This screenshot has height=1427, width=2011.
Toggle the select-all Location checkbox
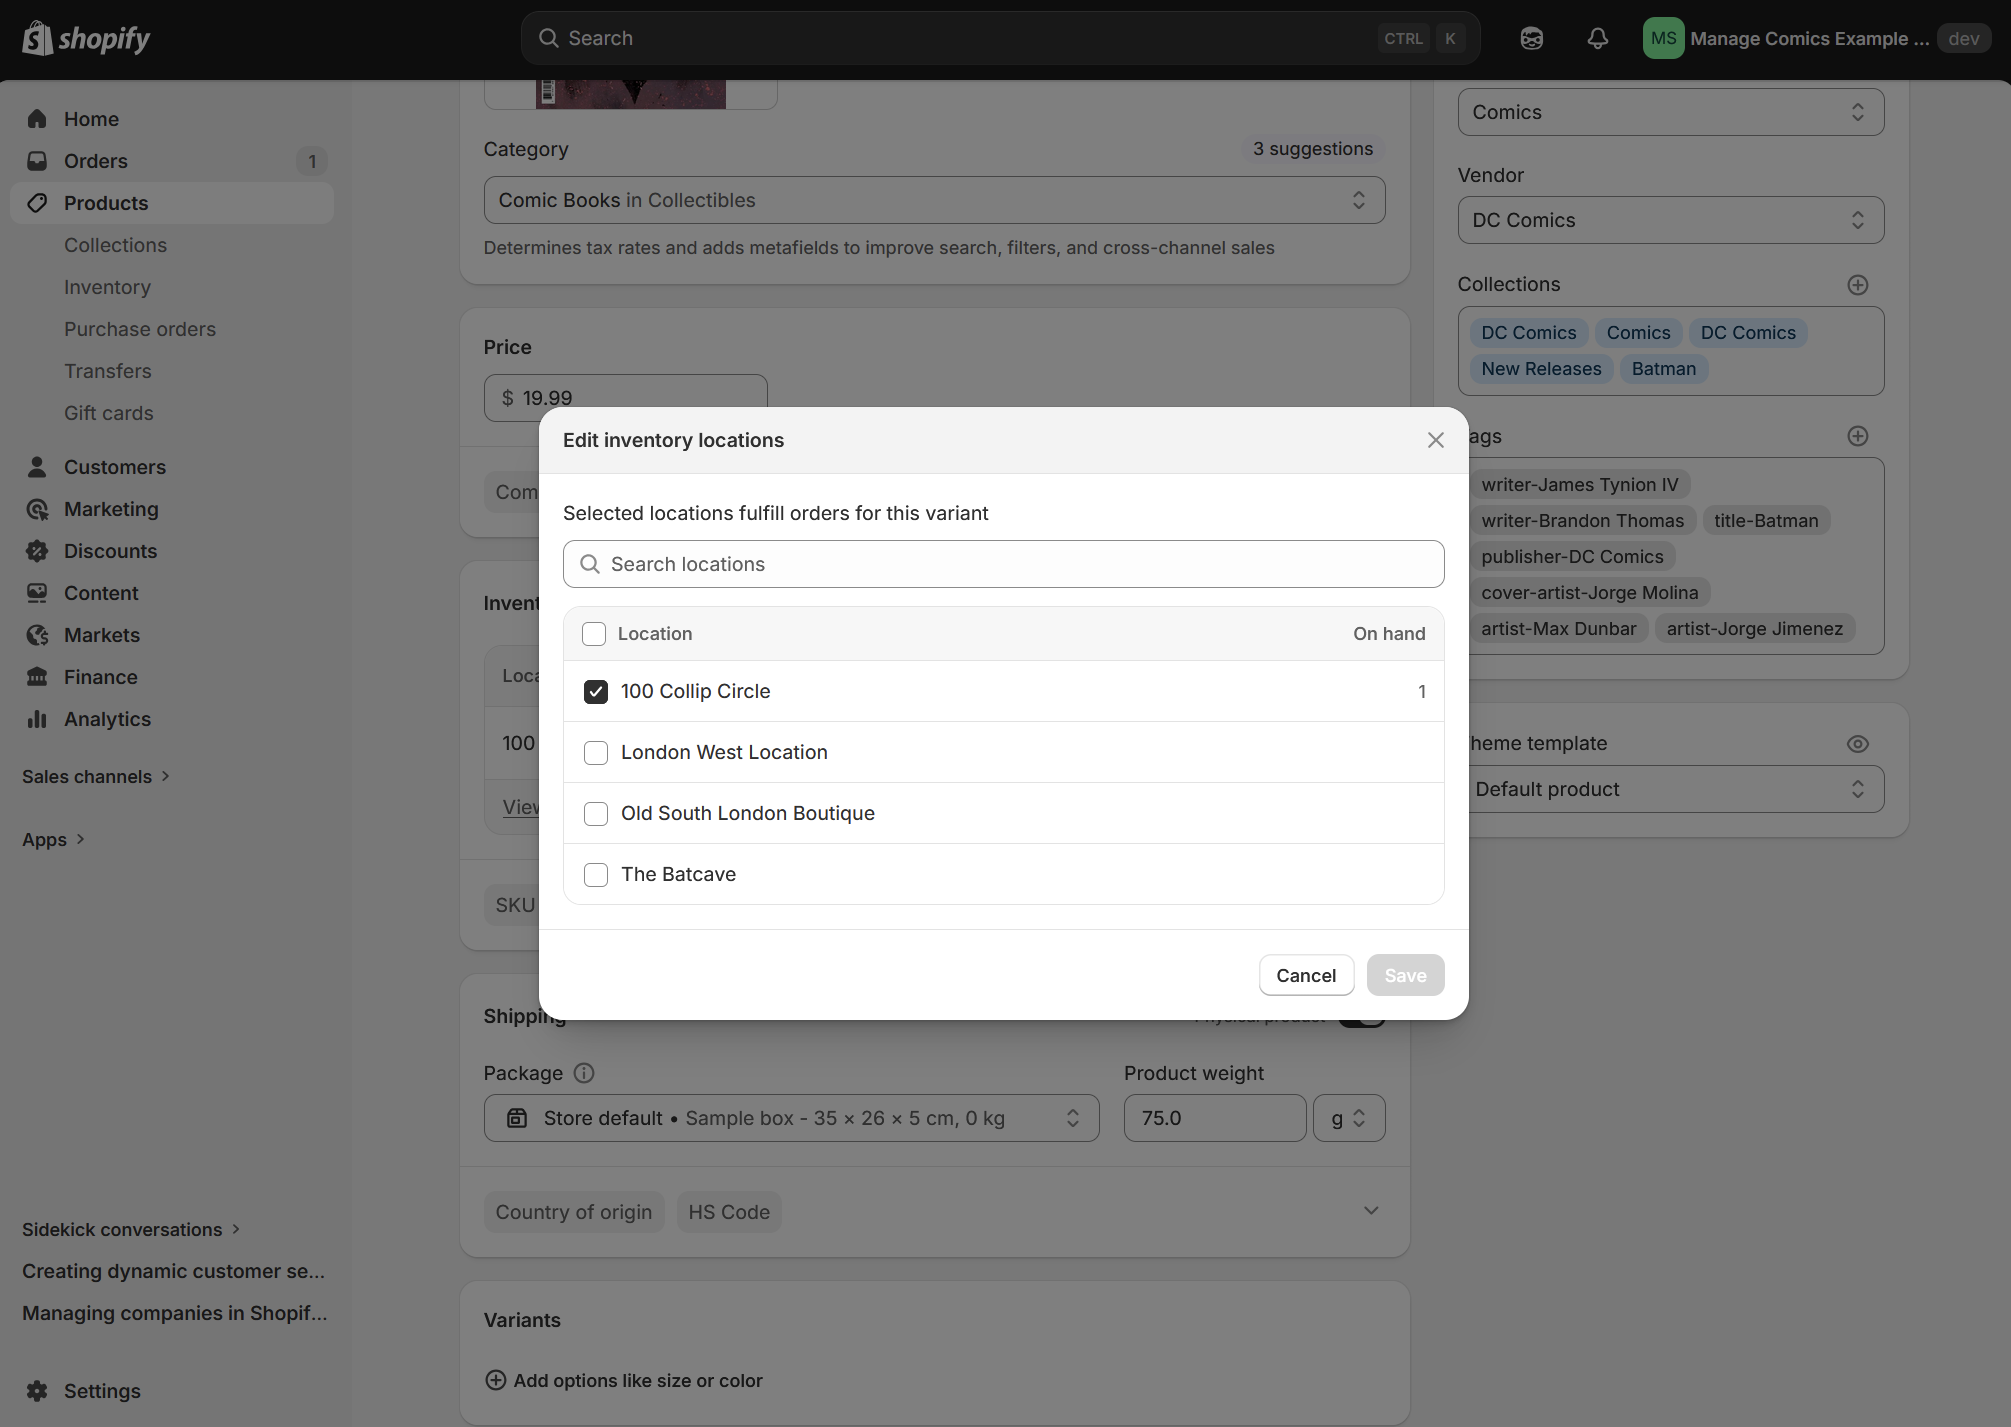[x=594, y=634]
